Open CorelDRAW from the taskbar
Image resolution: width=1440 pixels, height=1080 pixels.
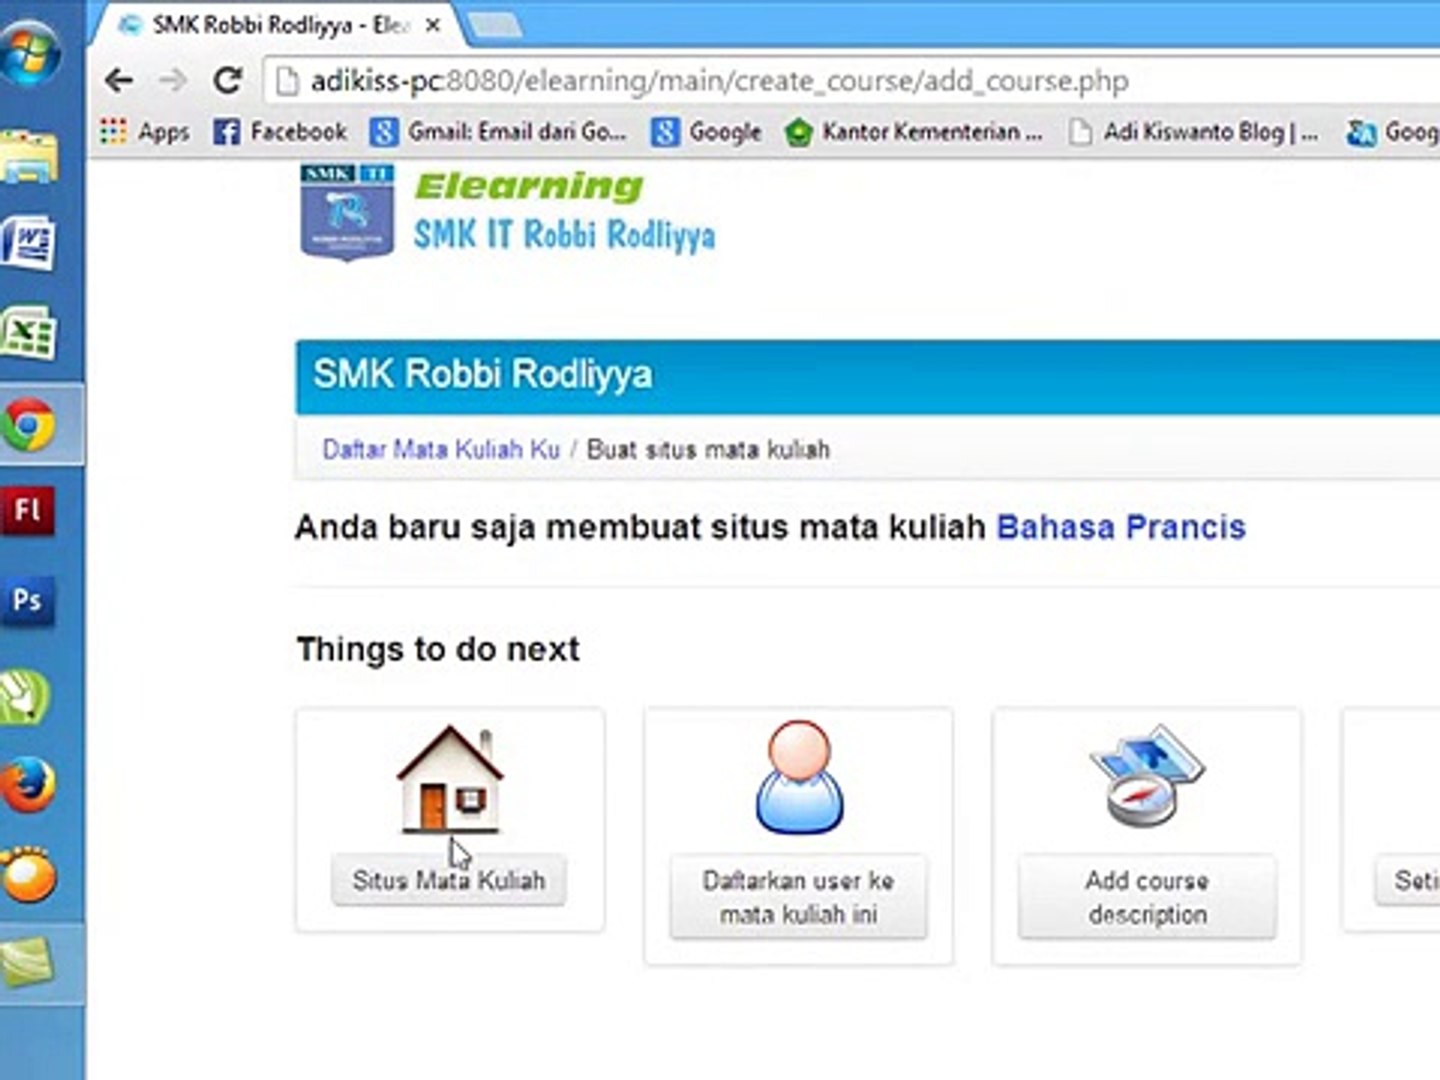click(x=27, y=696)
